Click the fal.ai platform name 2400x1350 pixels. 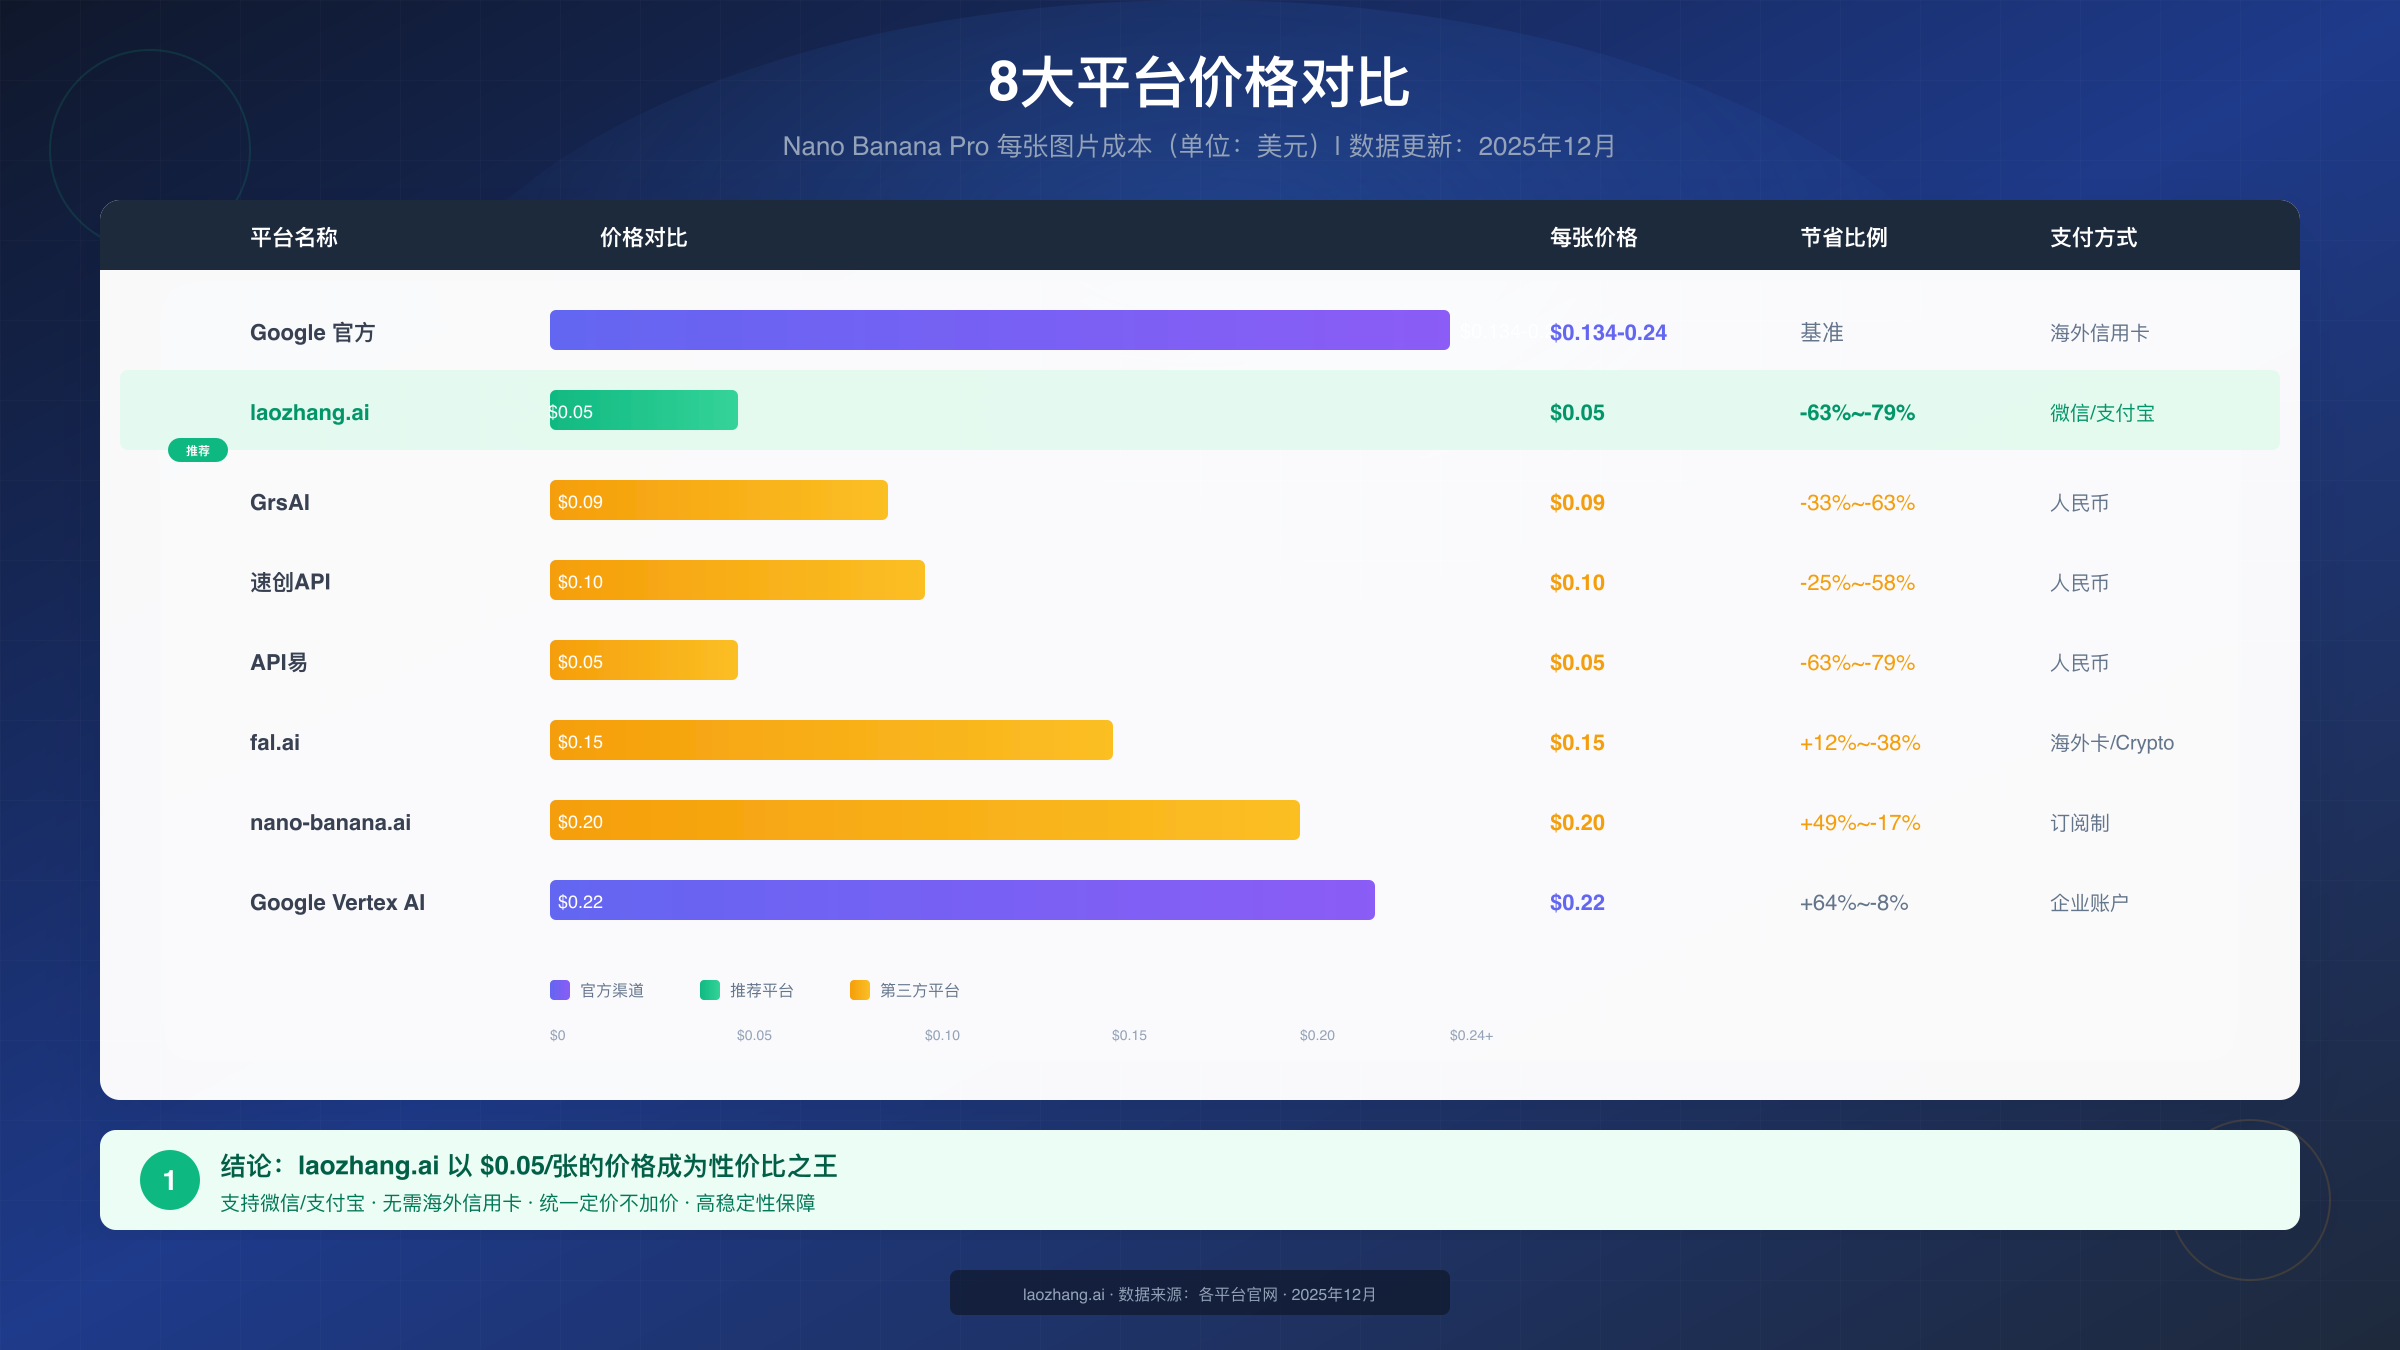click(x=275, y=742)
